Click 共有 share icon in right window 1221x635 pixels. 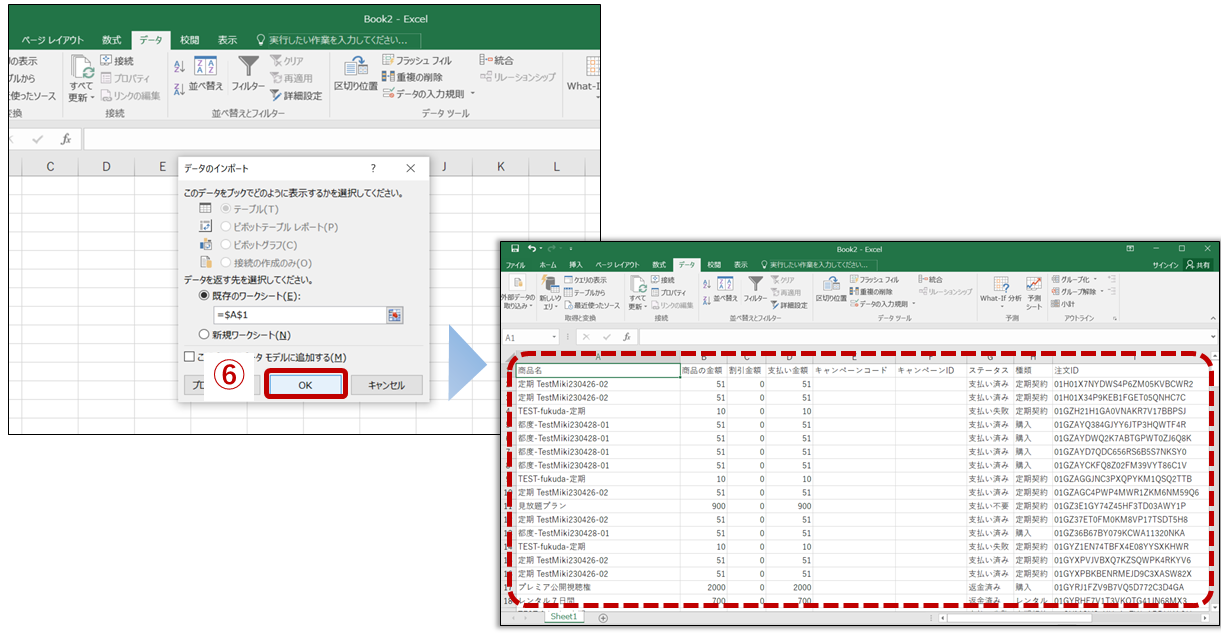click(1198, 265)
